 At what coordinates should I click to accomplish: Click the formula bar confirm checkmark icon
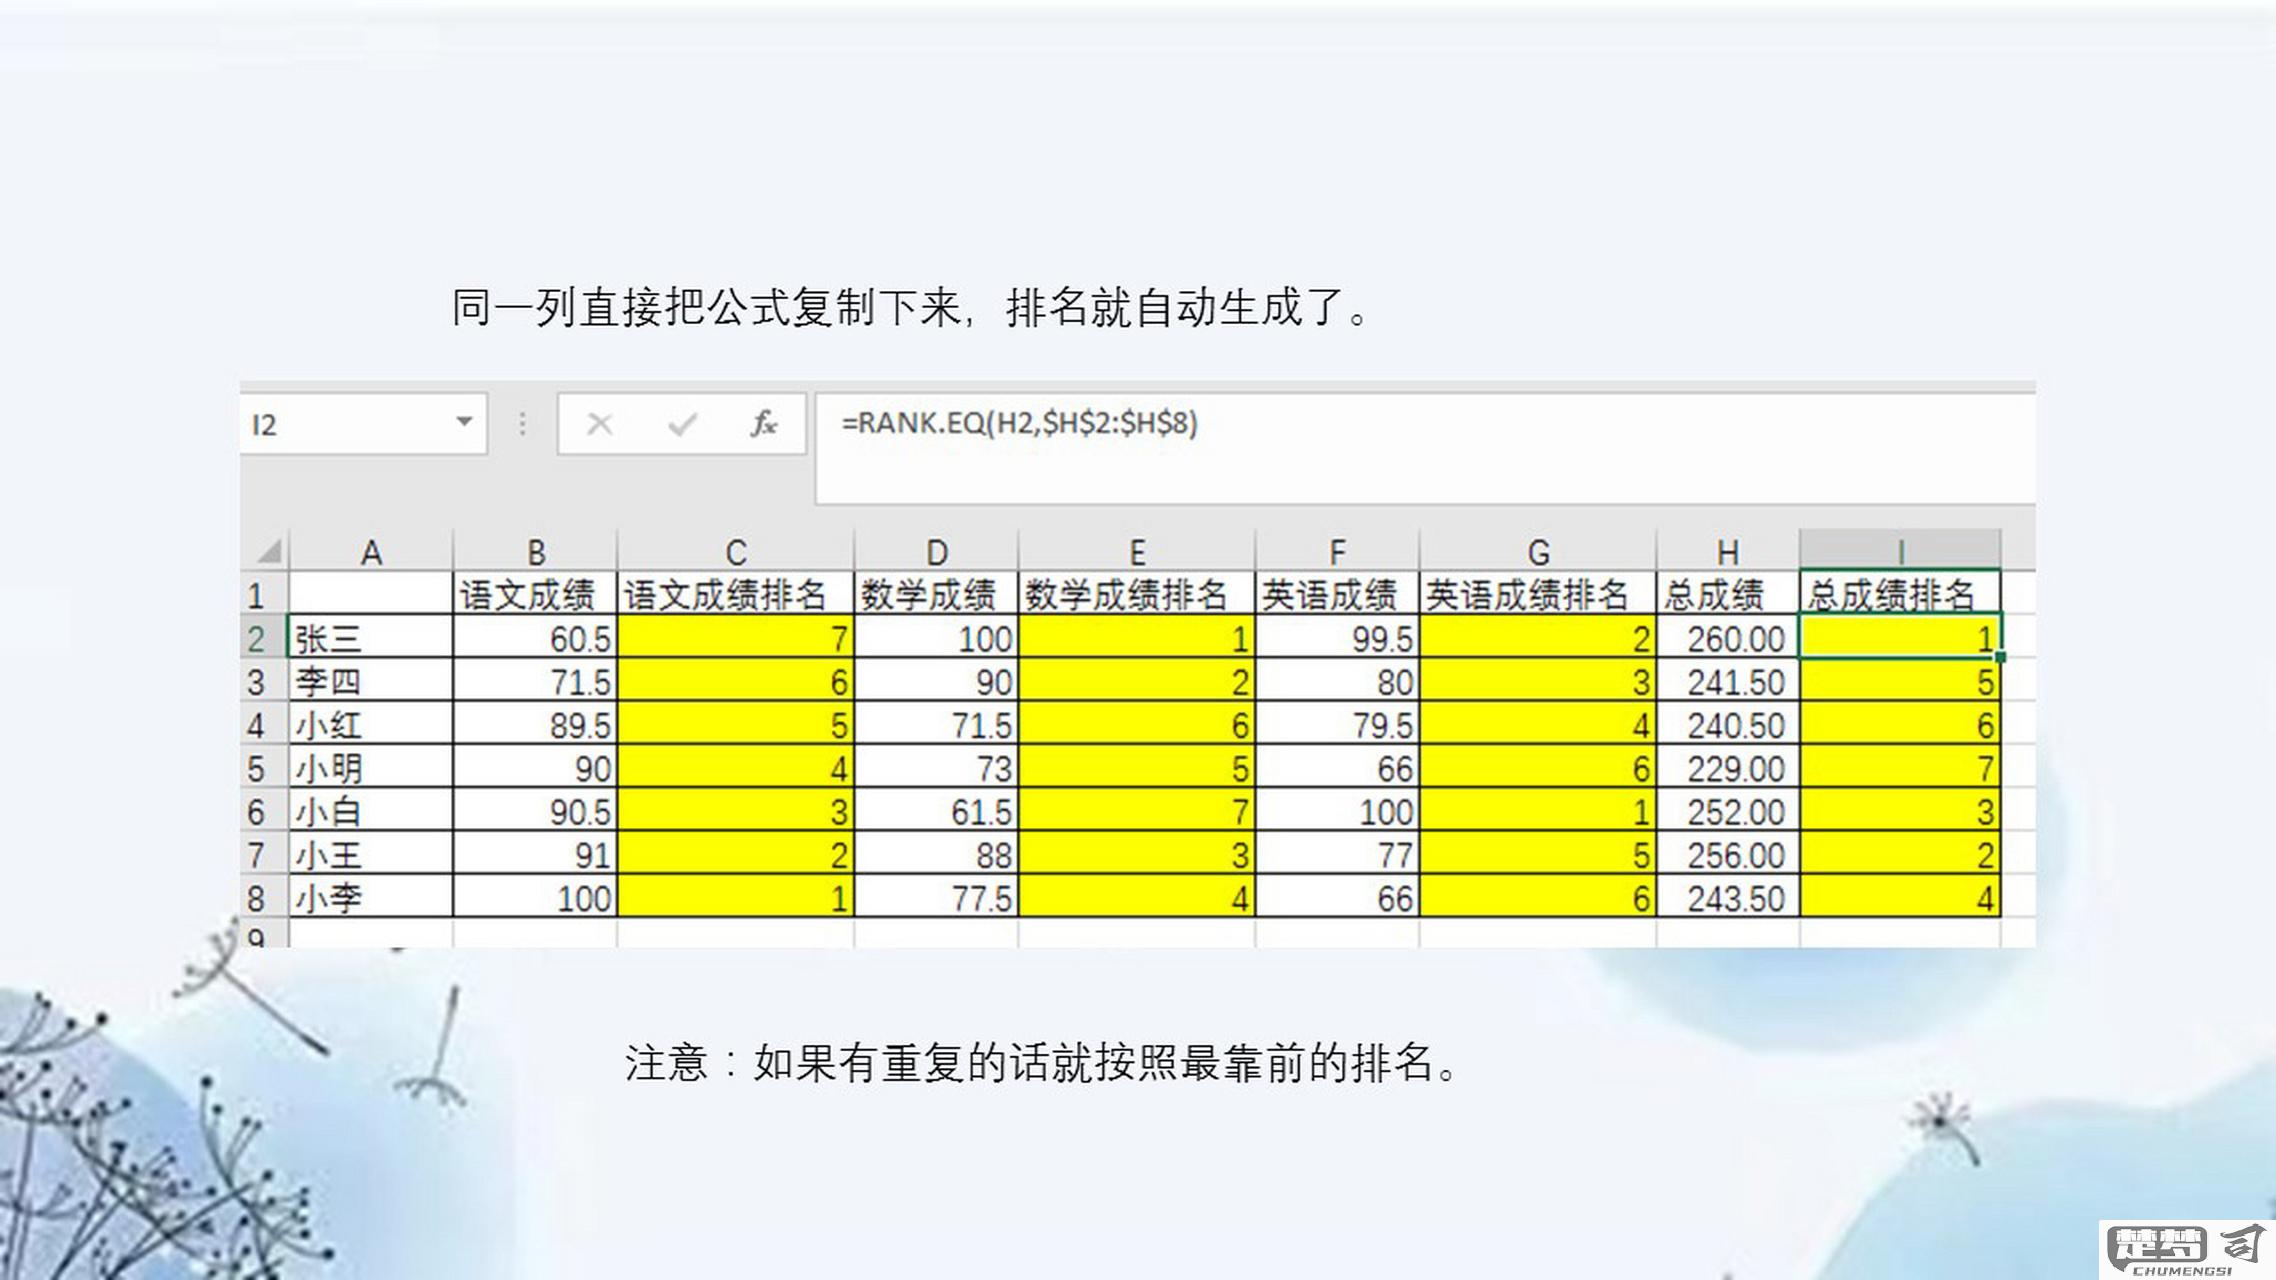682,425
